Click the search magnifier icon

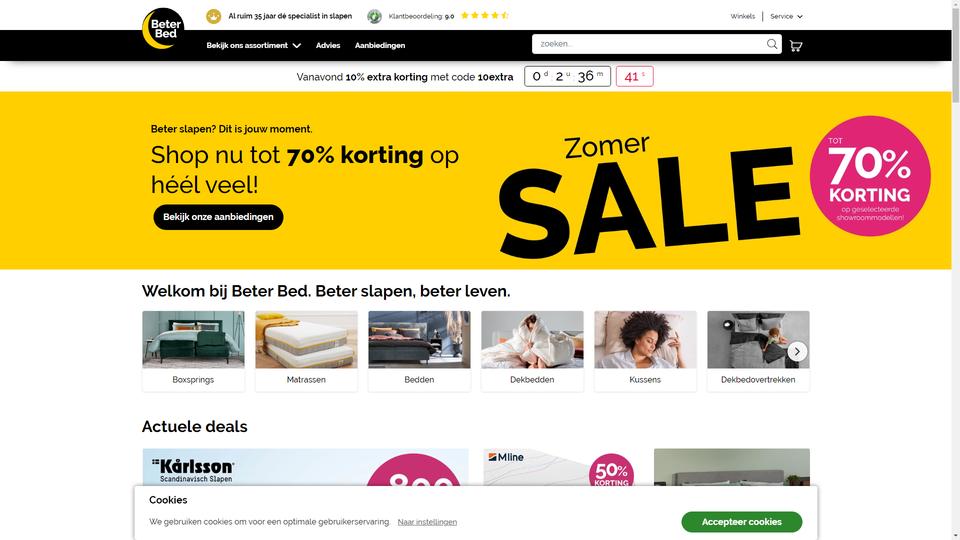[x=771, y=44]
